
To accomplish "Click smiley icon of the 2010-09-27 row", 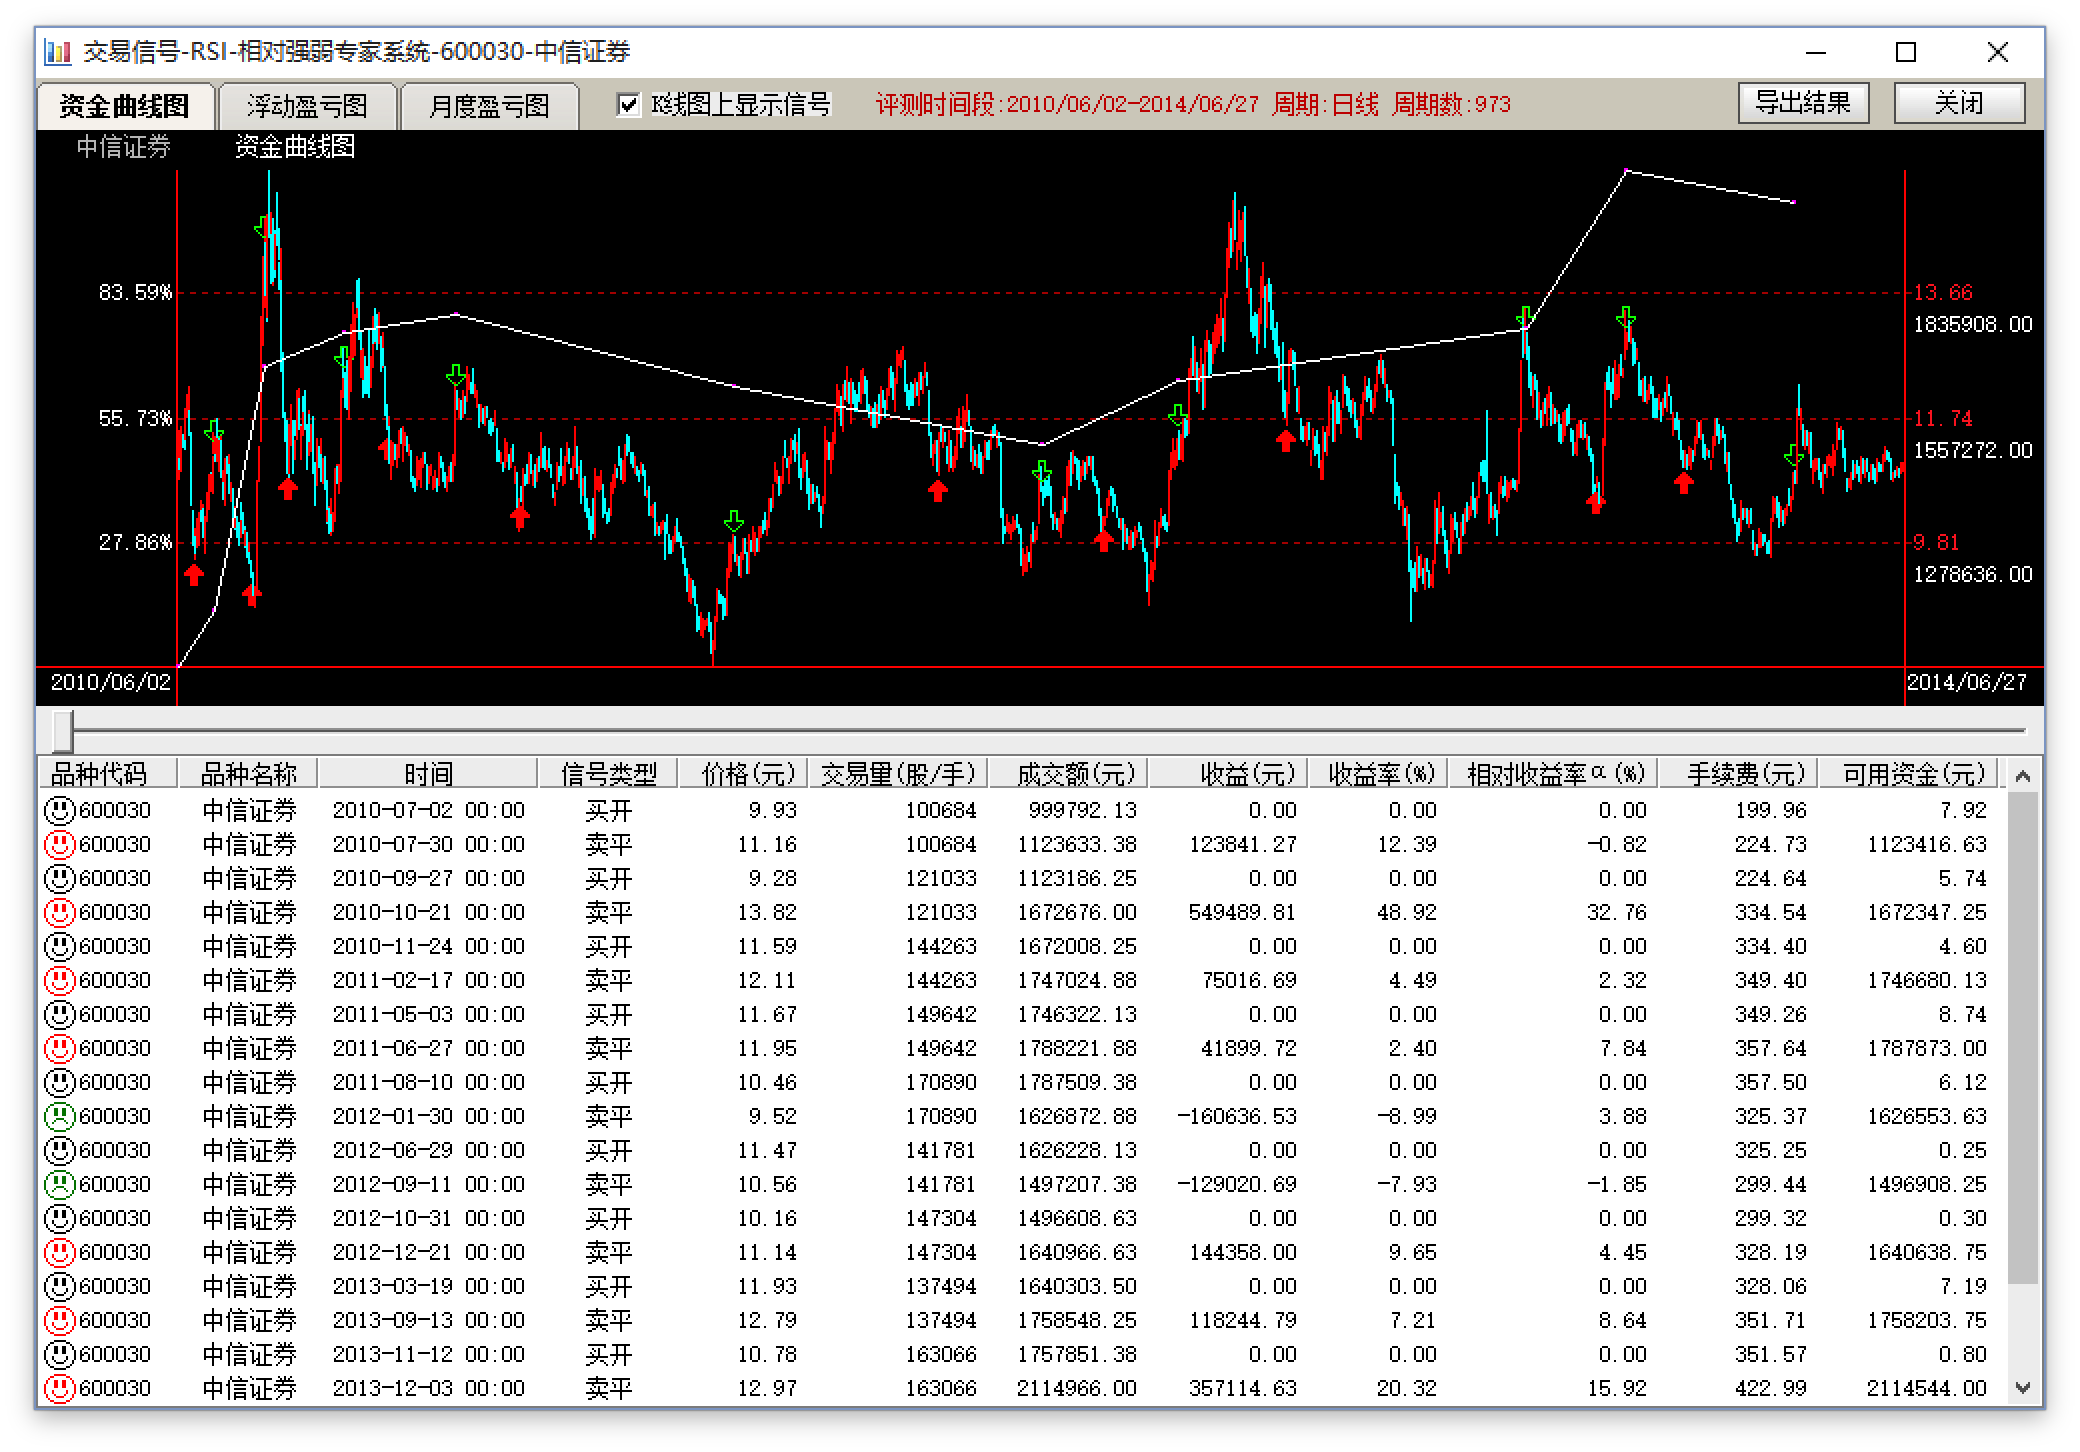I will tap(60, 878).
